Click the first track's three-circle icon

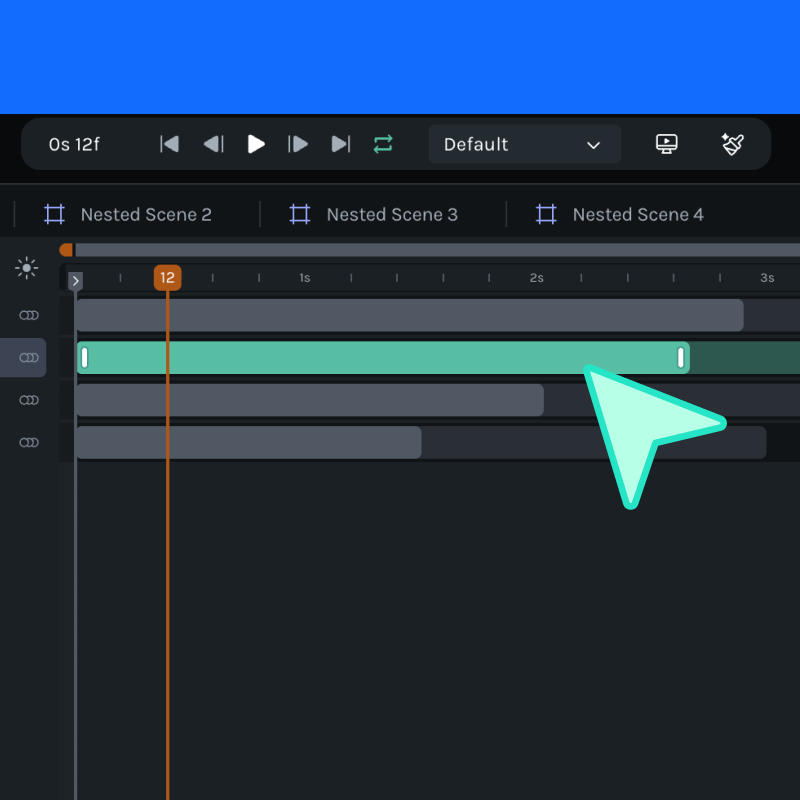click(29, 315)
